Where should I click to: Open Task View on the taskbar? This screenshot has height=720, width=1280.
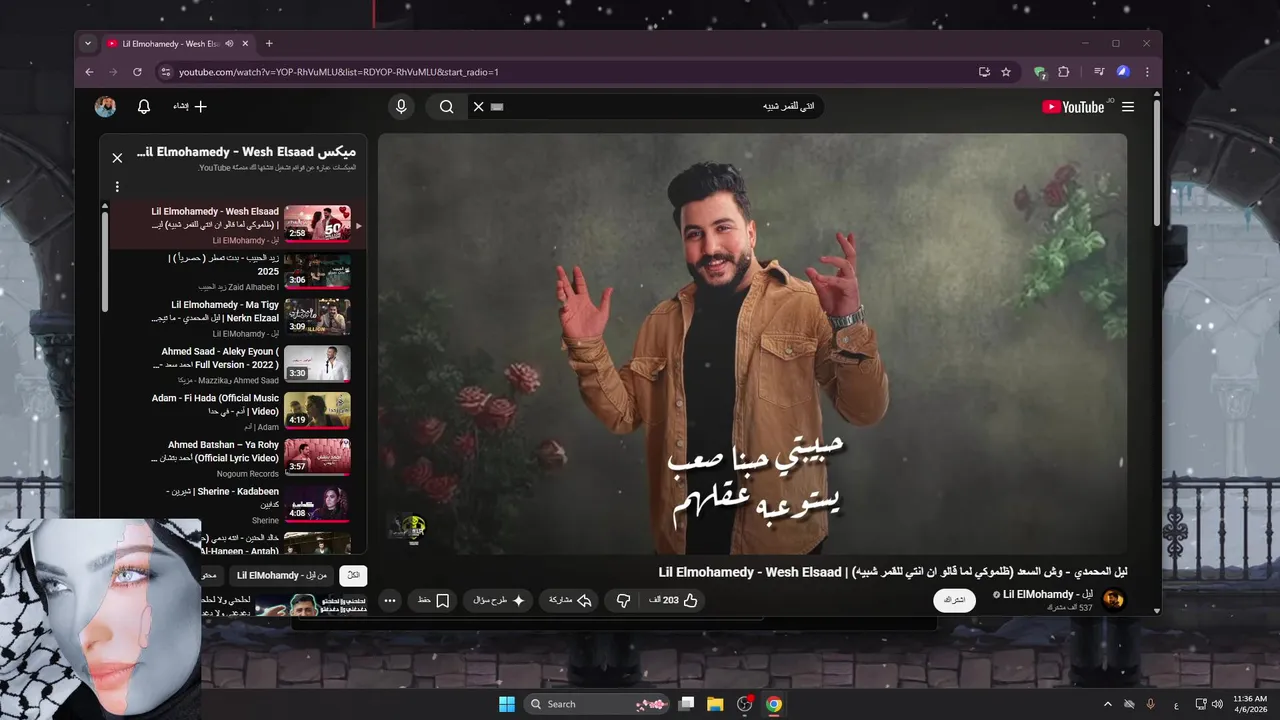click(686, 704)
